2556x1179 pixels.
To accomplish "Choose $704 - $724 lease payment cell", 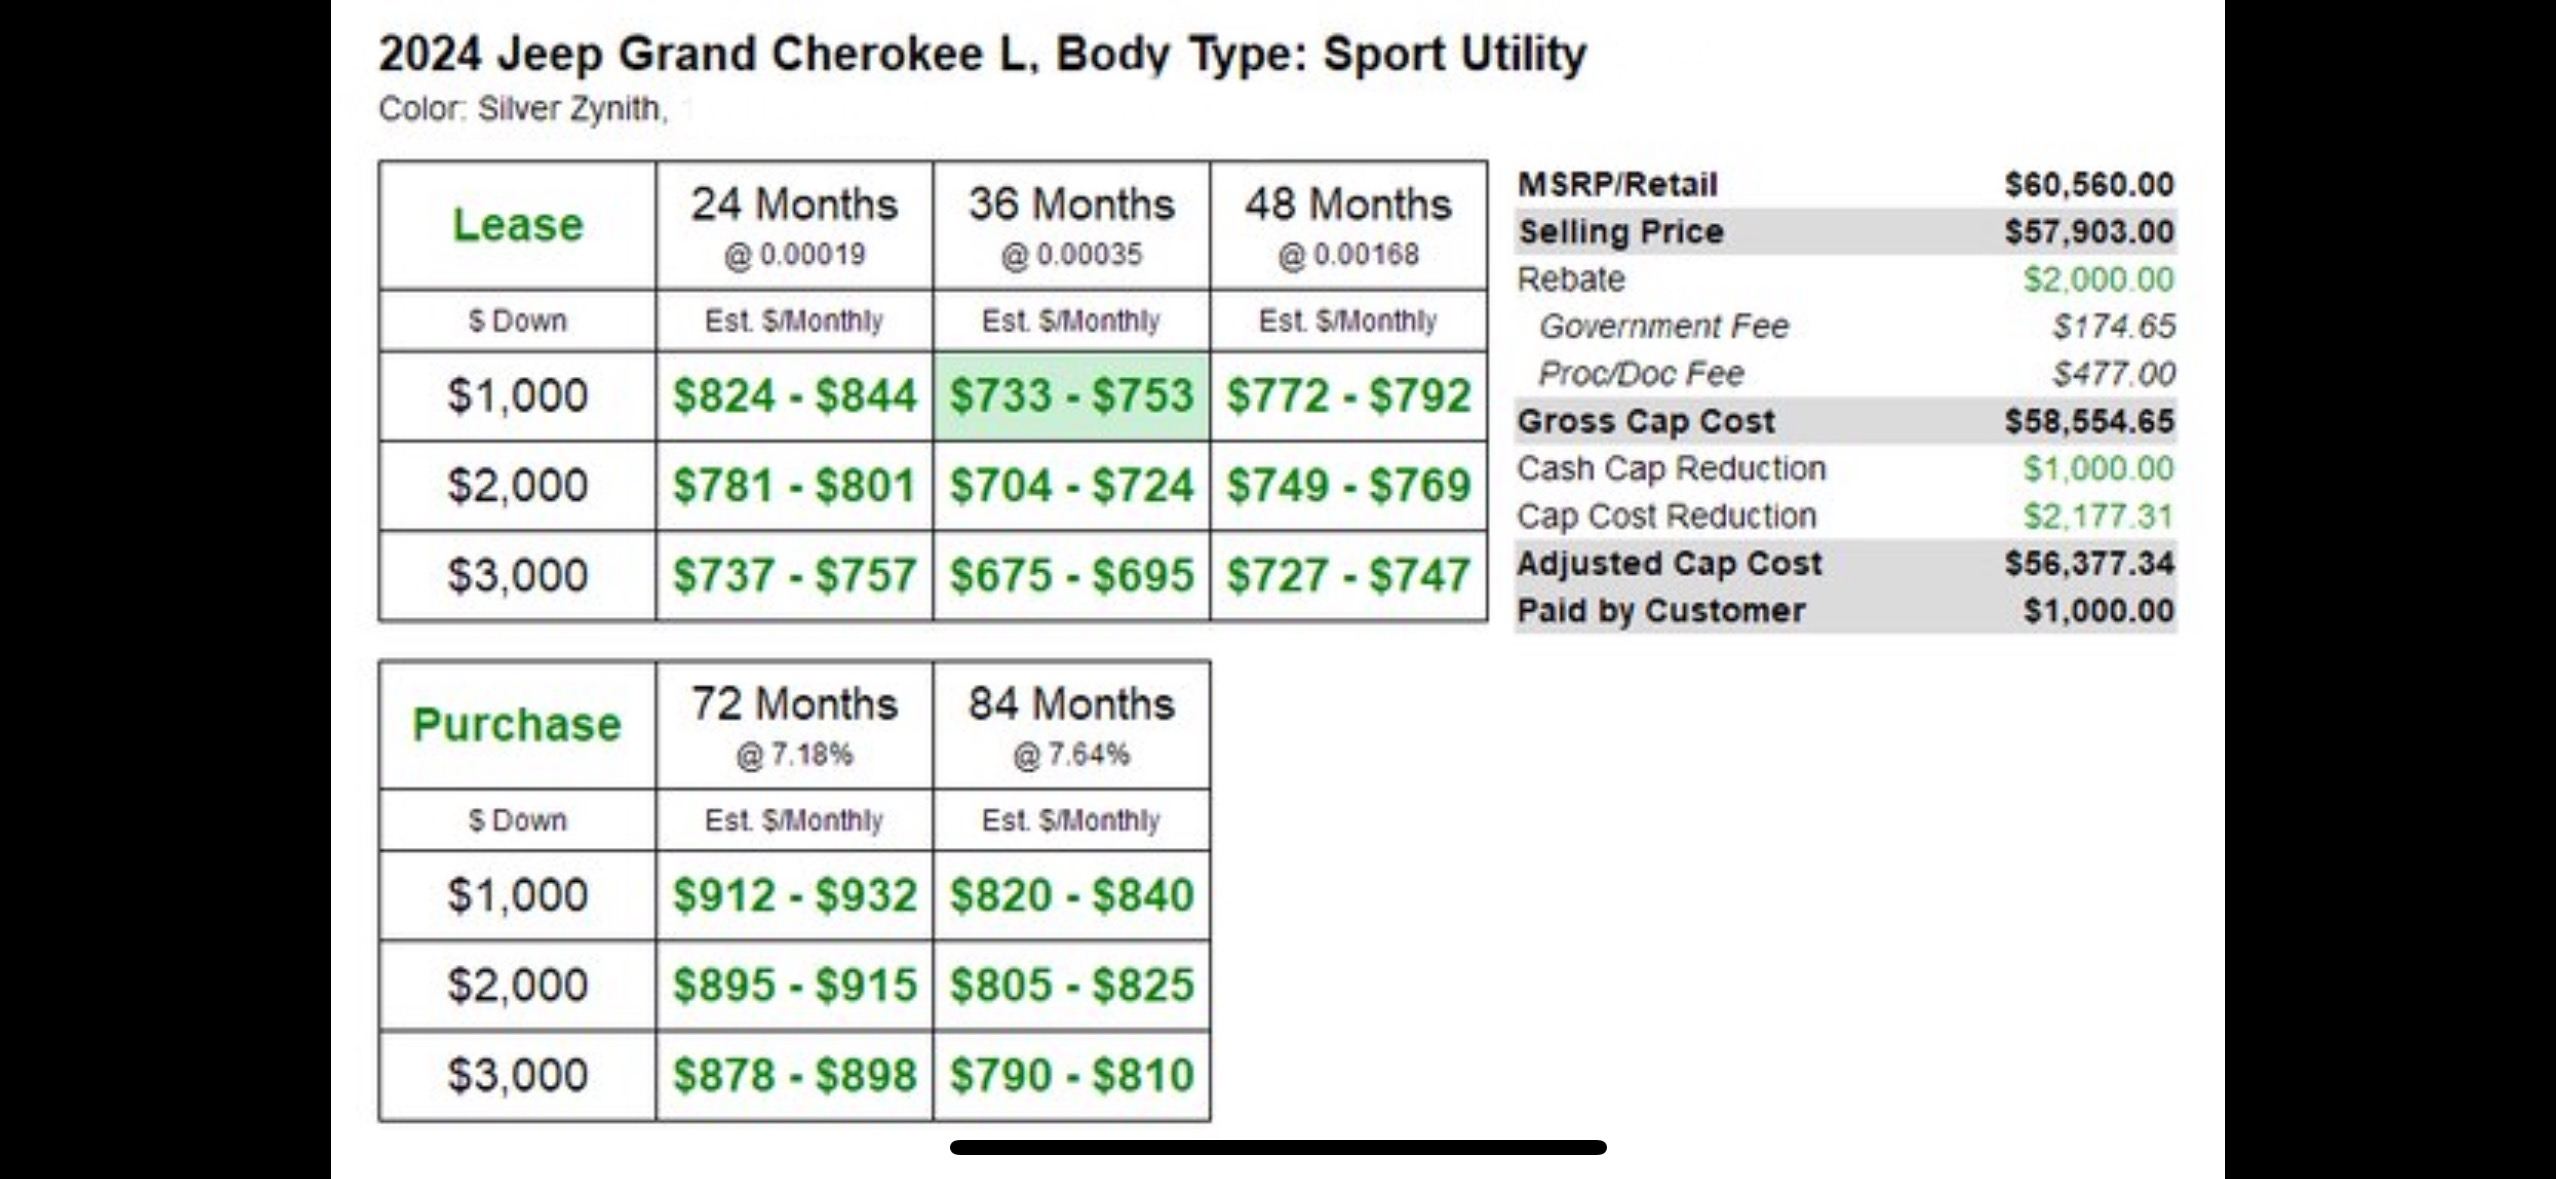I will point(1071,485).
